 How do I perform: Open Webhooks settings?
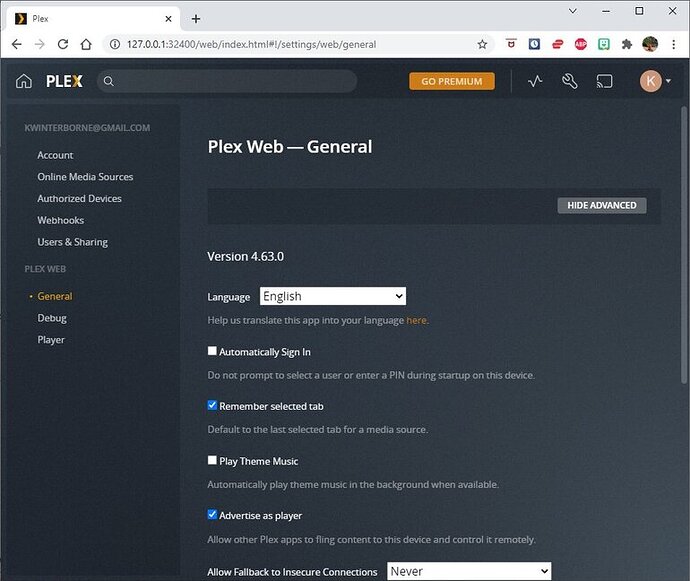(61, 220)
